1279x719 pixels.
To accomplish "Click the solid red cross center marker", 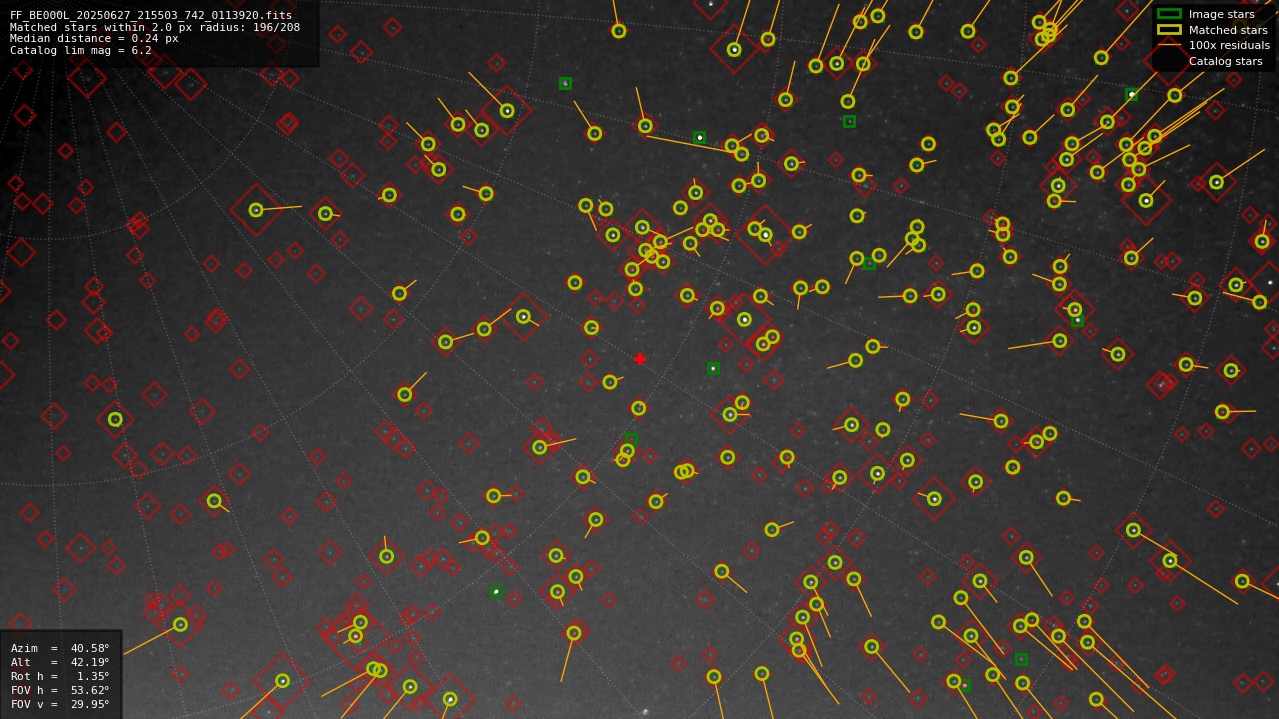I will [x=640, y=359].
